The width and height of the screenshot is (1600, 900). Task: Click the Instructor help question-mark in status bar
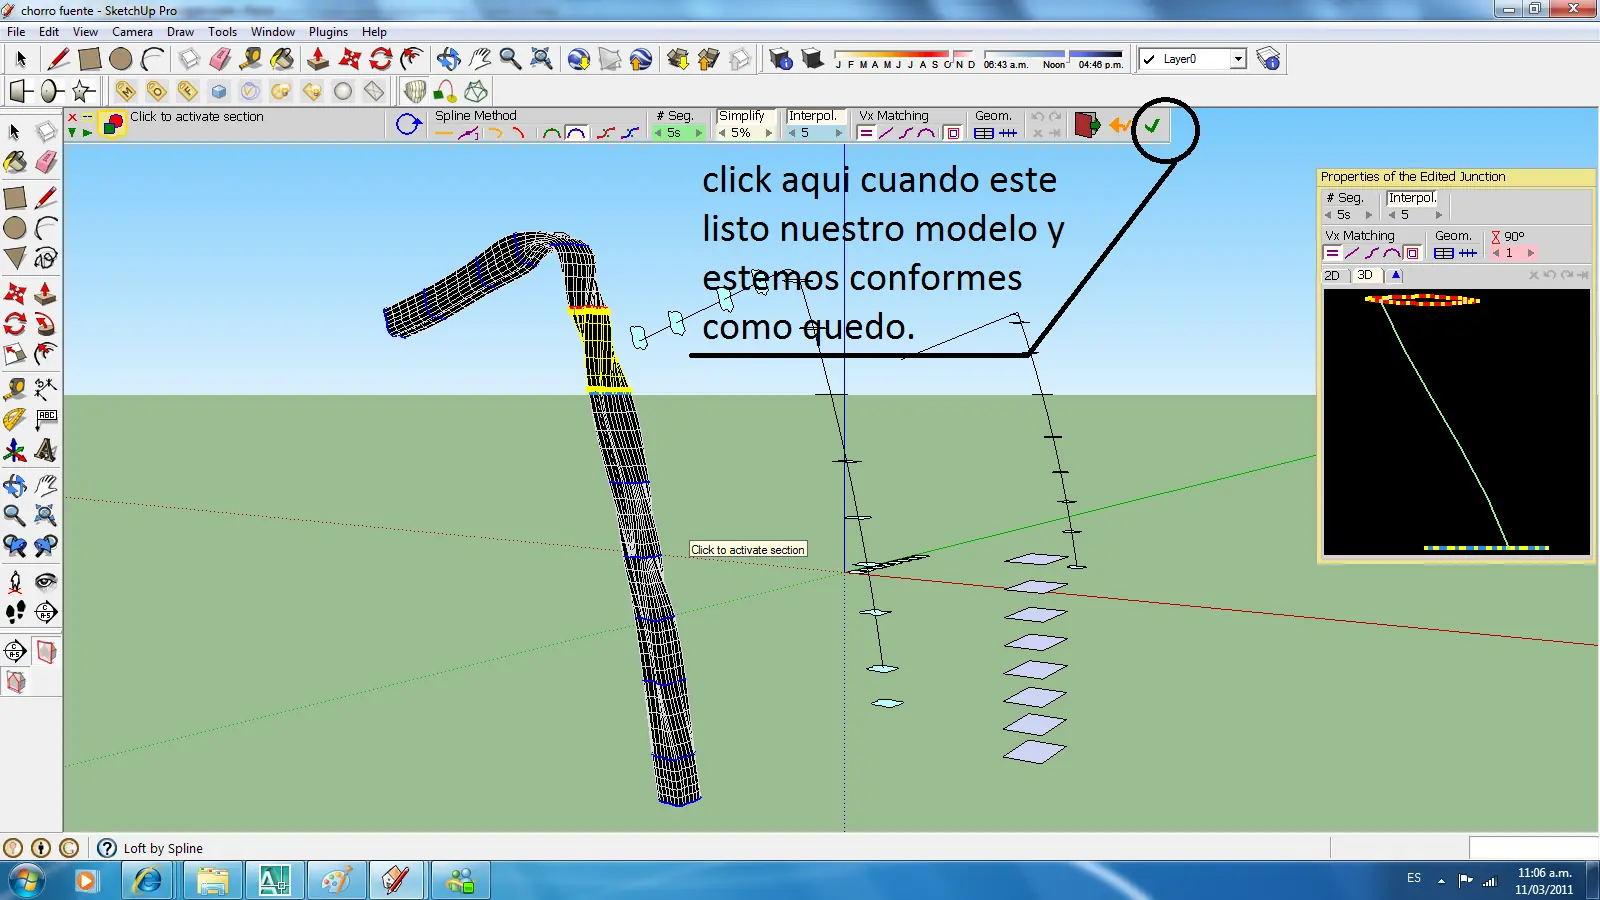tap(107, 848)
